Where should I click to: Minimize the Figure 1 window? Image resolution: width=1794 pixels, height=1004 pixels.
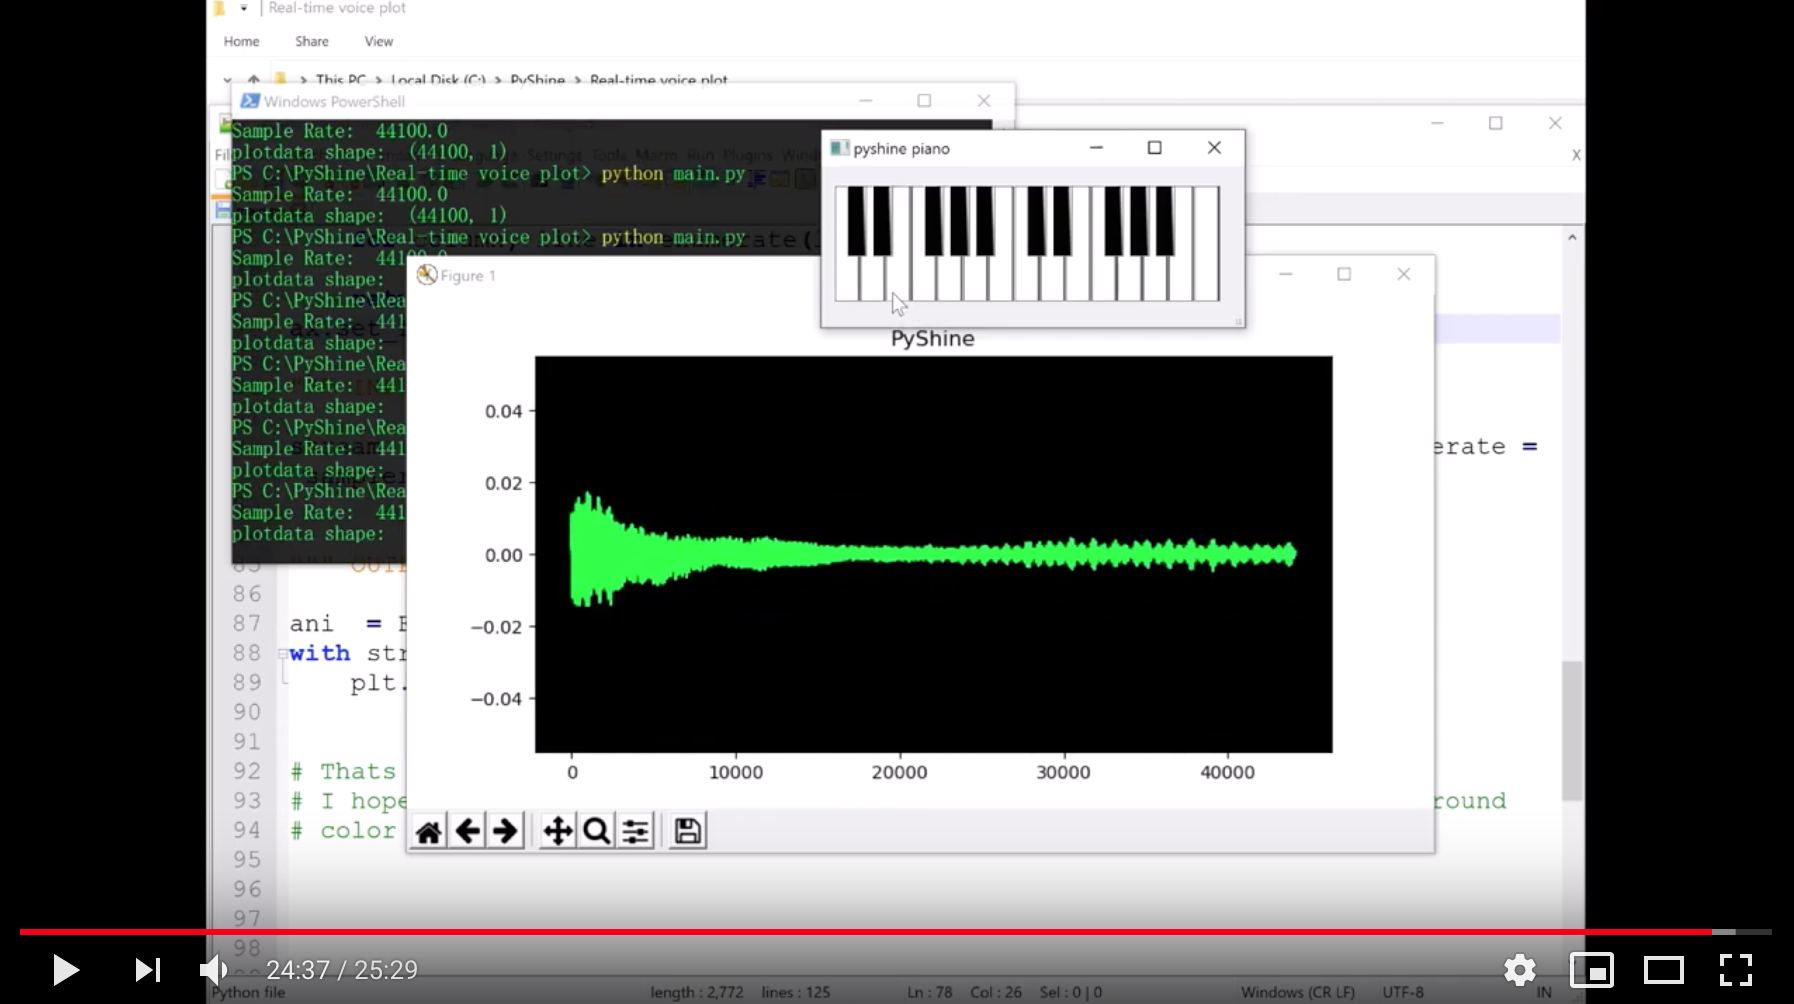[1286, 274]
